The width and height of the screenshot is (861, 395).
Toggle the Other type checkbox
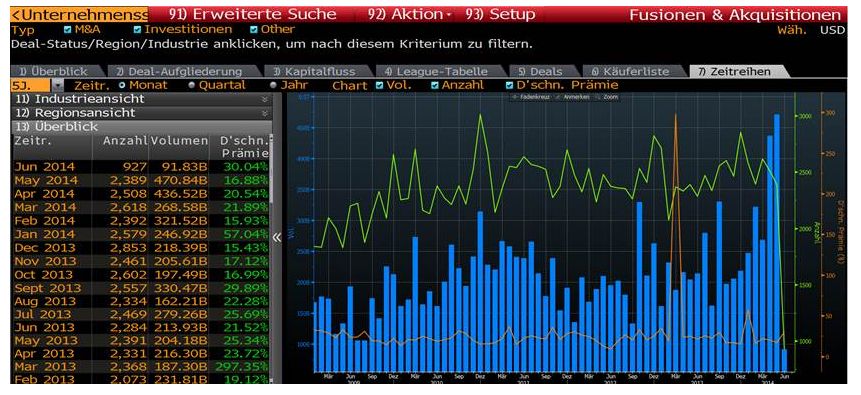pyautogui.click(x=254, y=30)
